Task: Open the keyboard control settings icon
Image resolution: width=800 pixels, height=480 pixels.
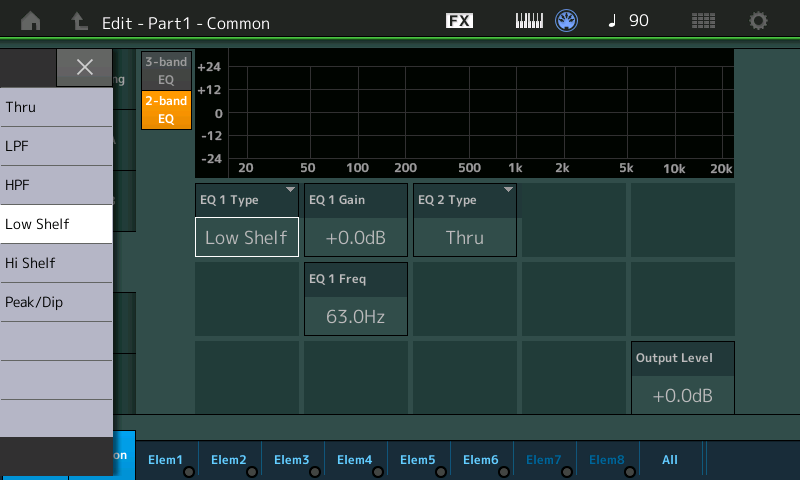Action: point(529,21)
